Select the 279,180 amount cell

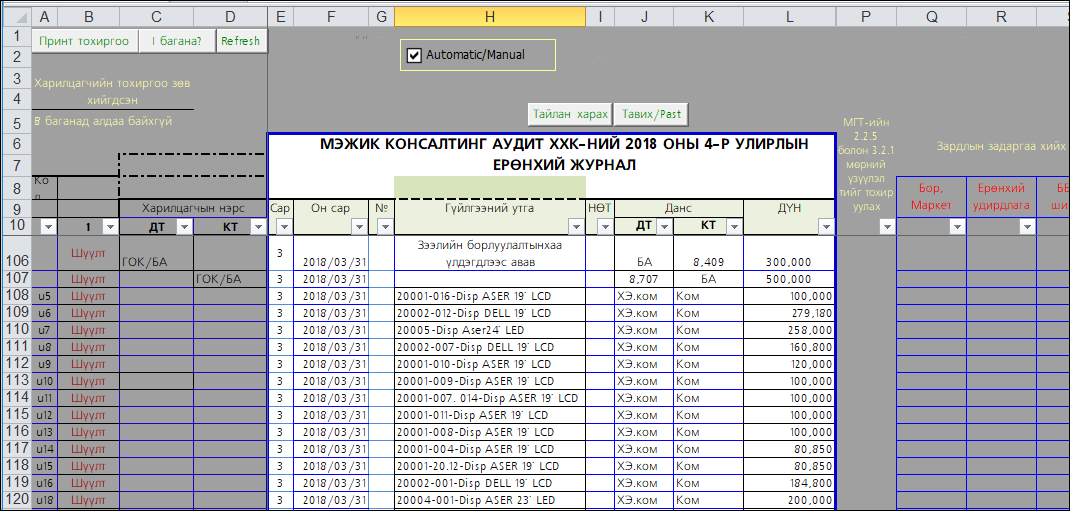click(x=790, y=313)
